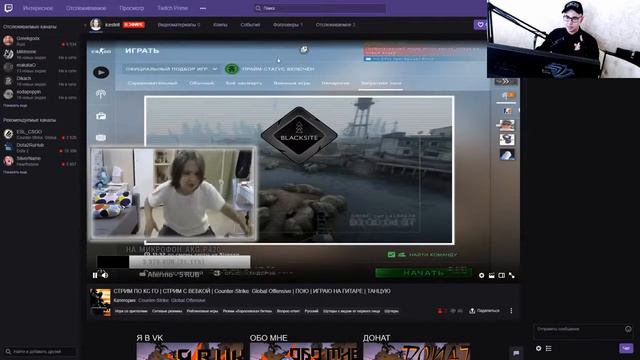Select Обычный game mode tab
This screenshot has height=360, width=640.
[202, 83]
